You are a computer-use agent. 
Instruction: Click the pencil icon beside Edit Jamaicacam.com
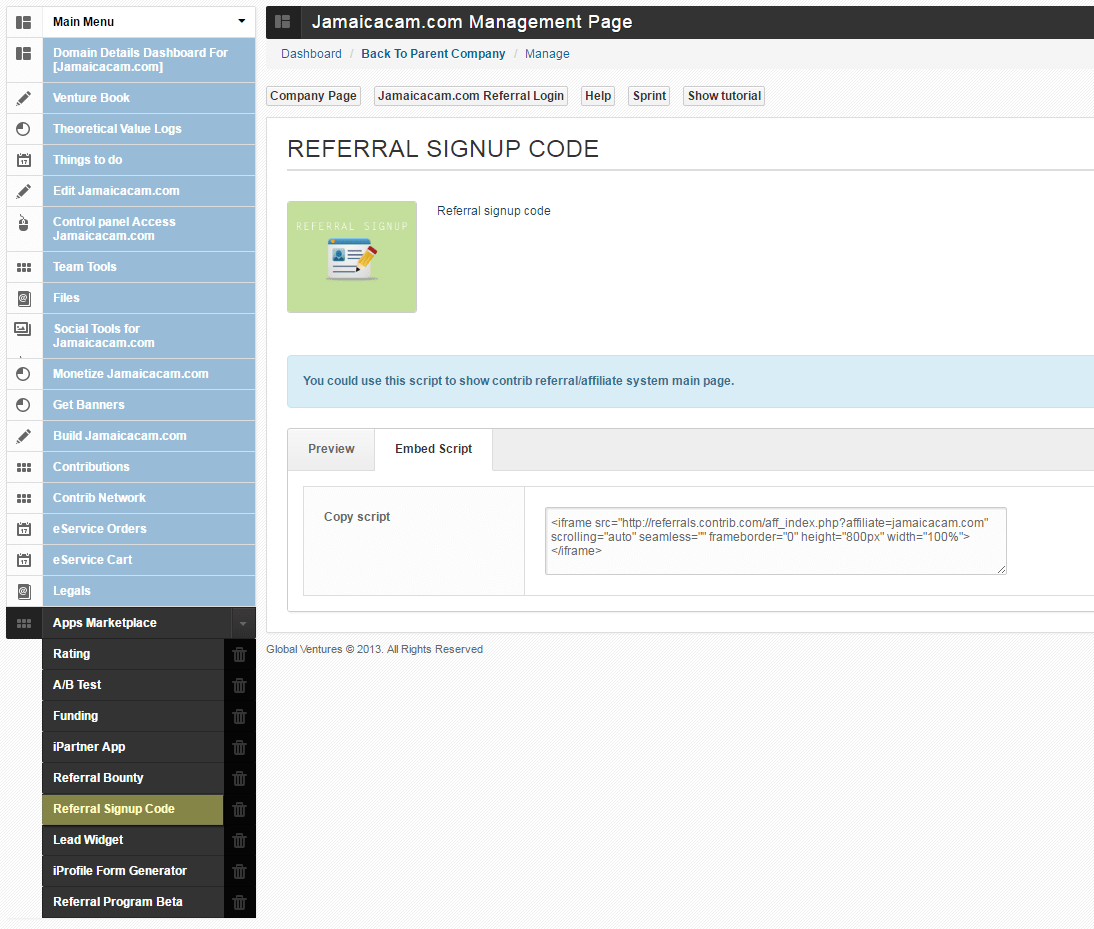(x=24, y=191)
